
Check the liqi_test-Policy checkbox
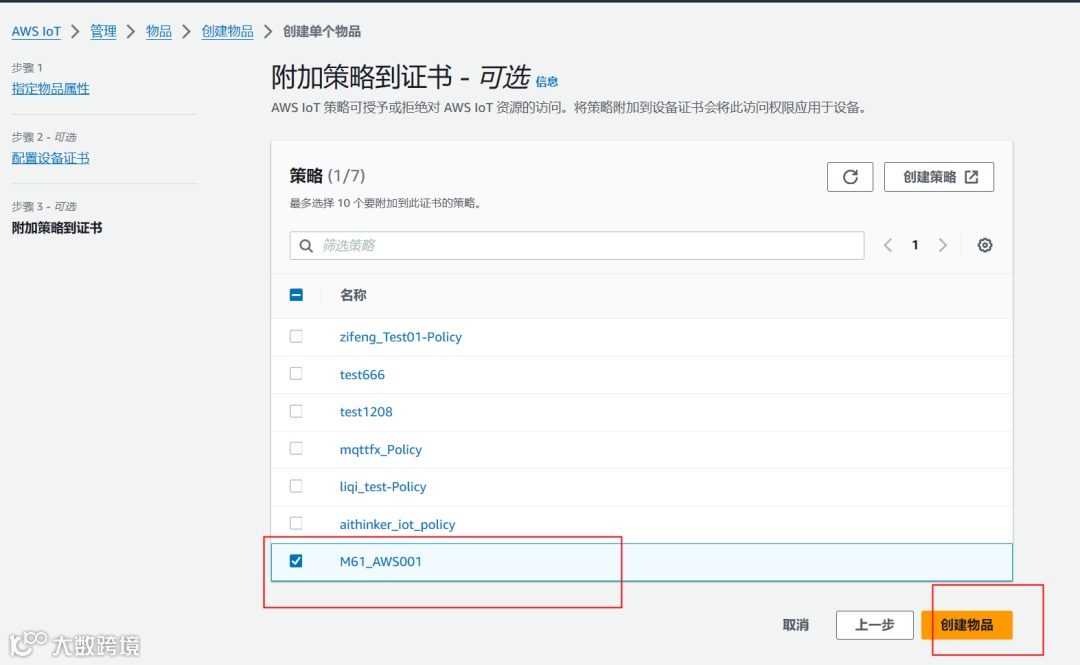[x=296, y=486]
